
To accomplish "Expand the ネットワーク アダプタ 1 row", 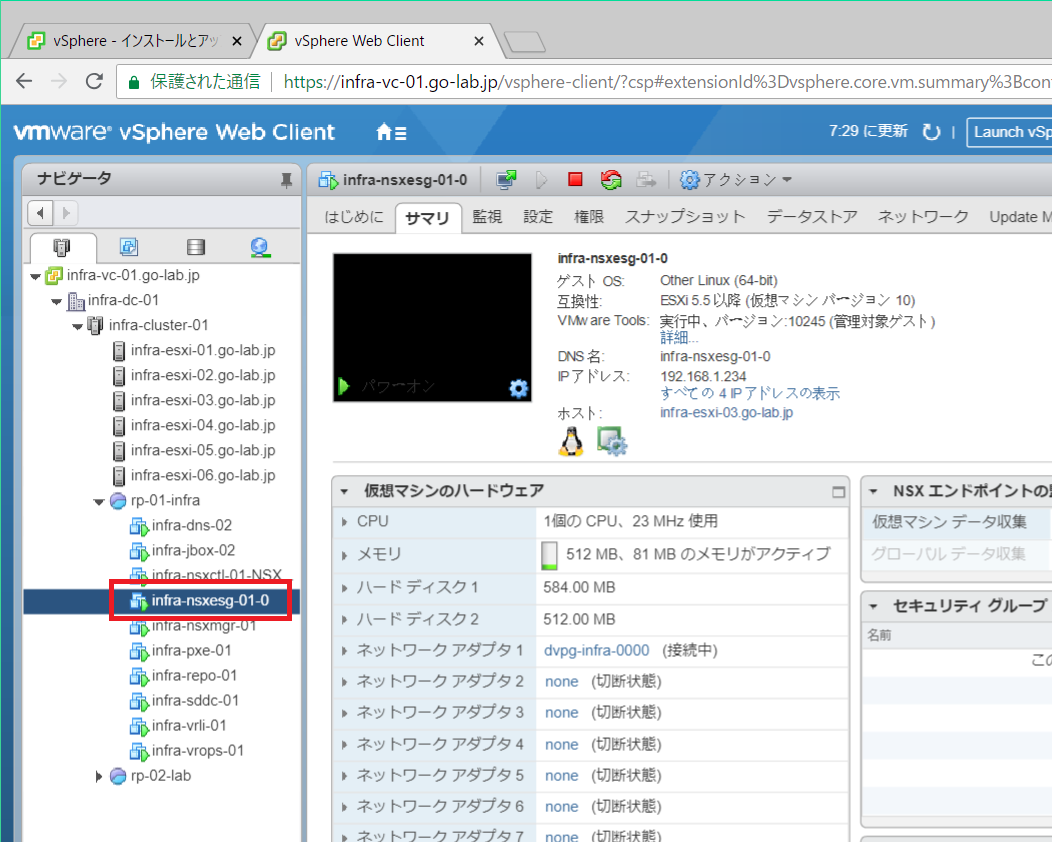I will 344,650.
